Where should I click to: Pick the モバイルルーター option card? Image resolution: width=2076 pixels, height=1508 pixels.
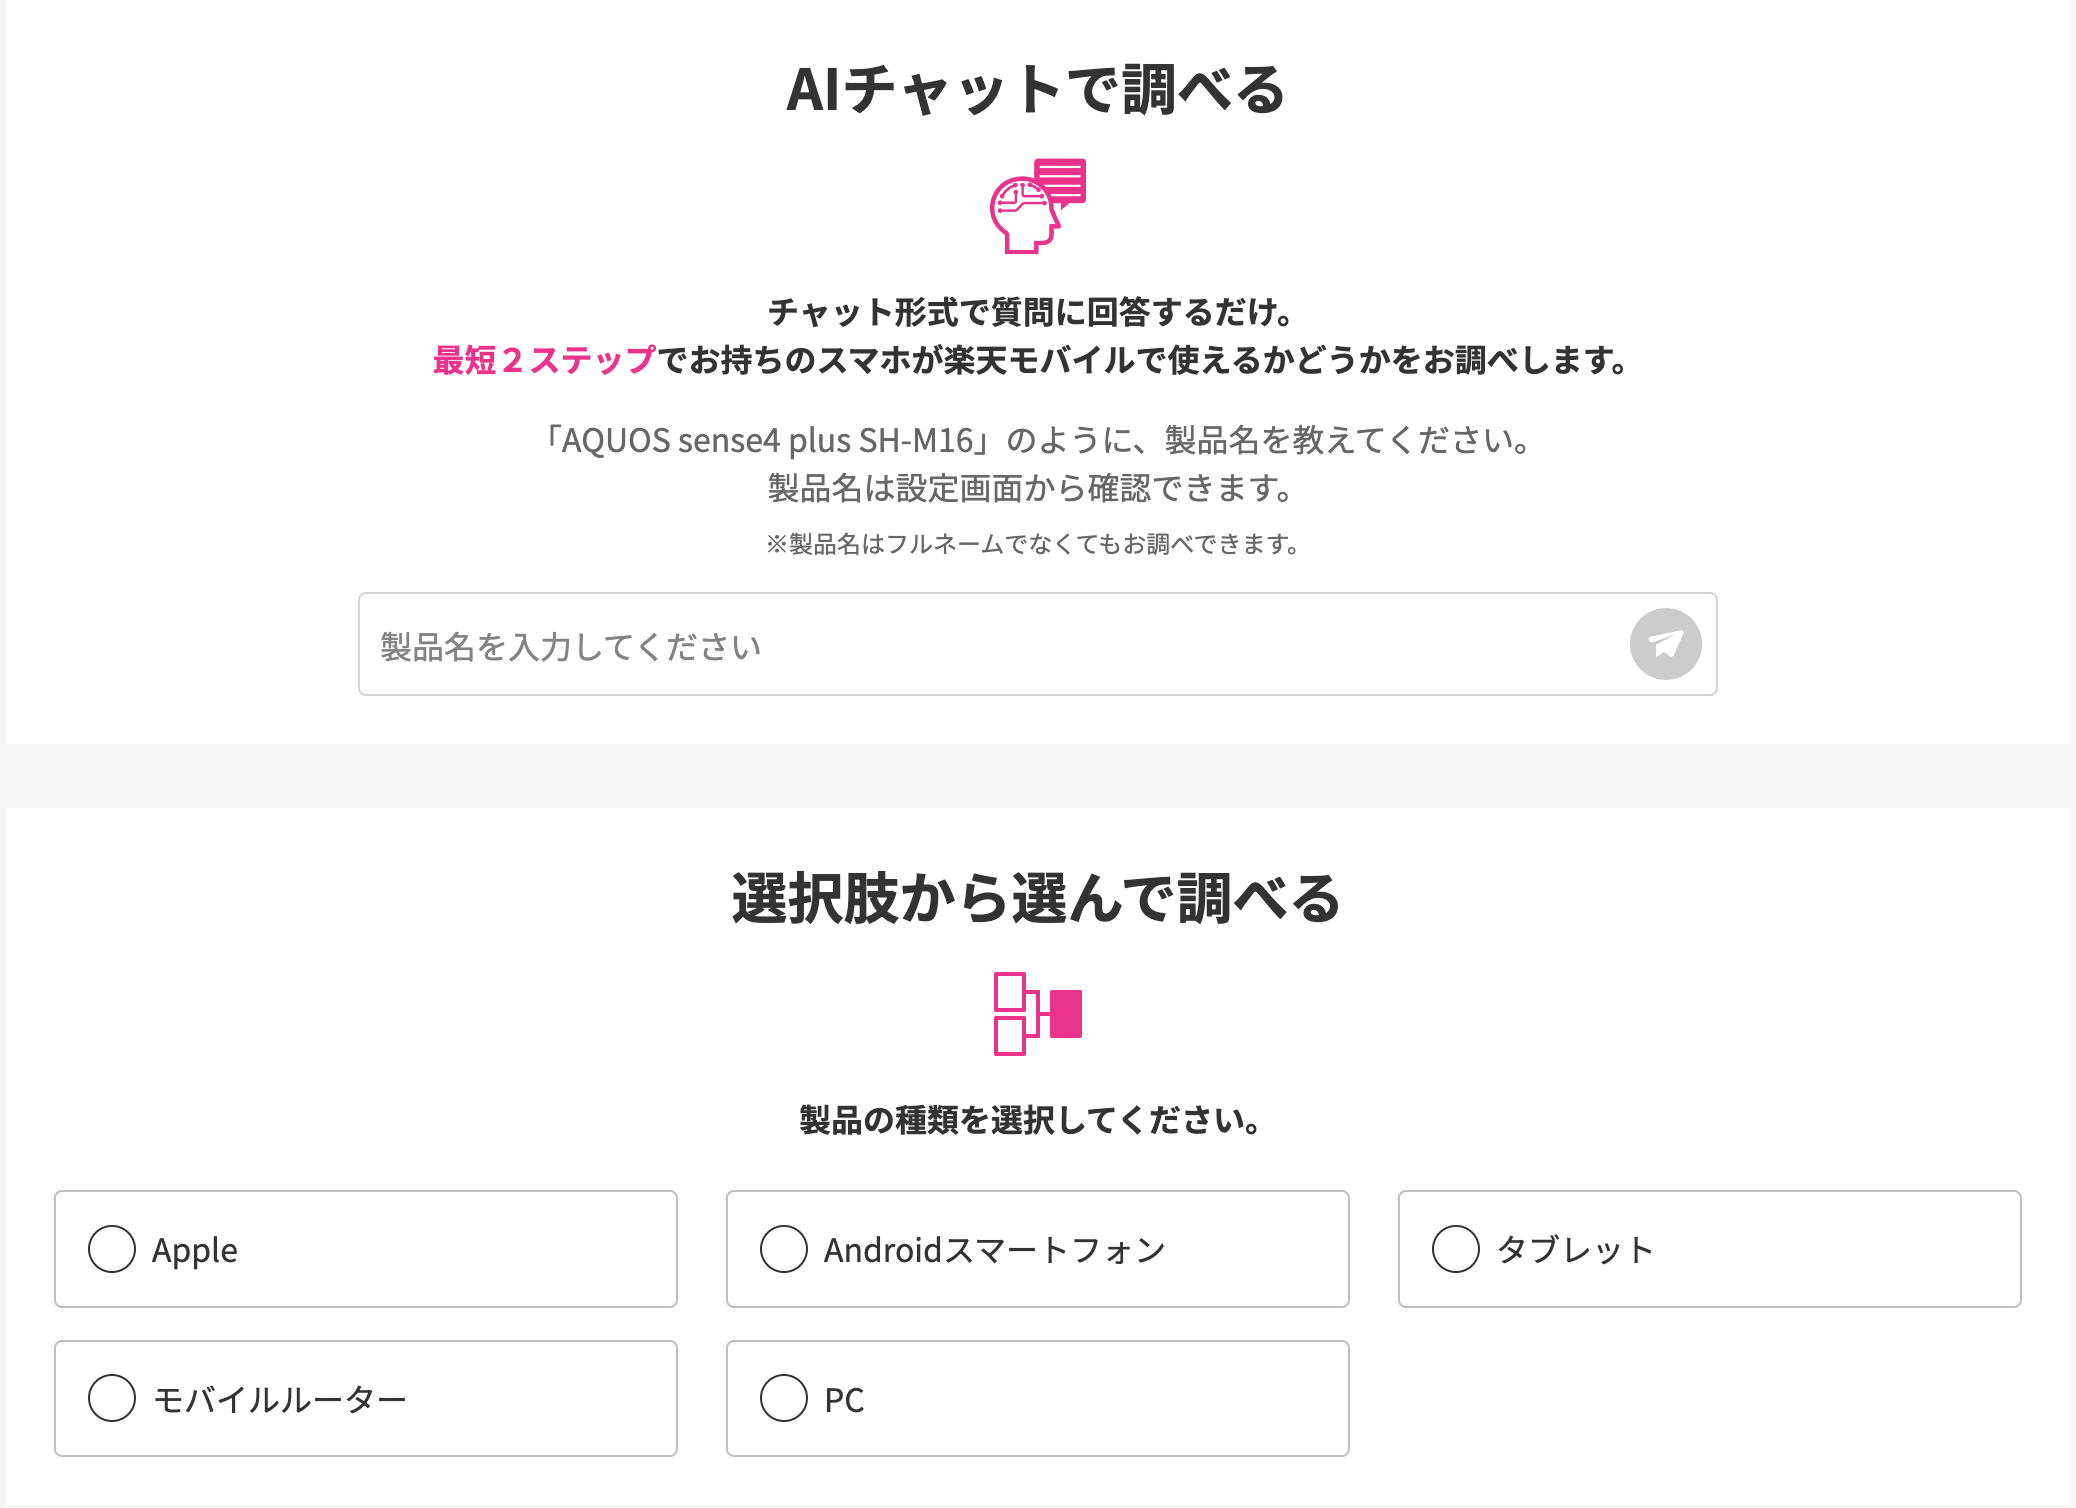(x=366, y=1398)
